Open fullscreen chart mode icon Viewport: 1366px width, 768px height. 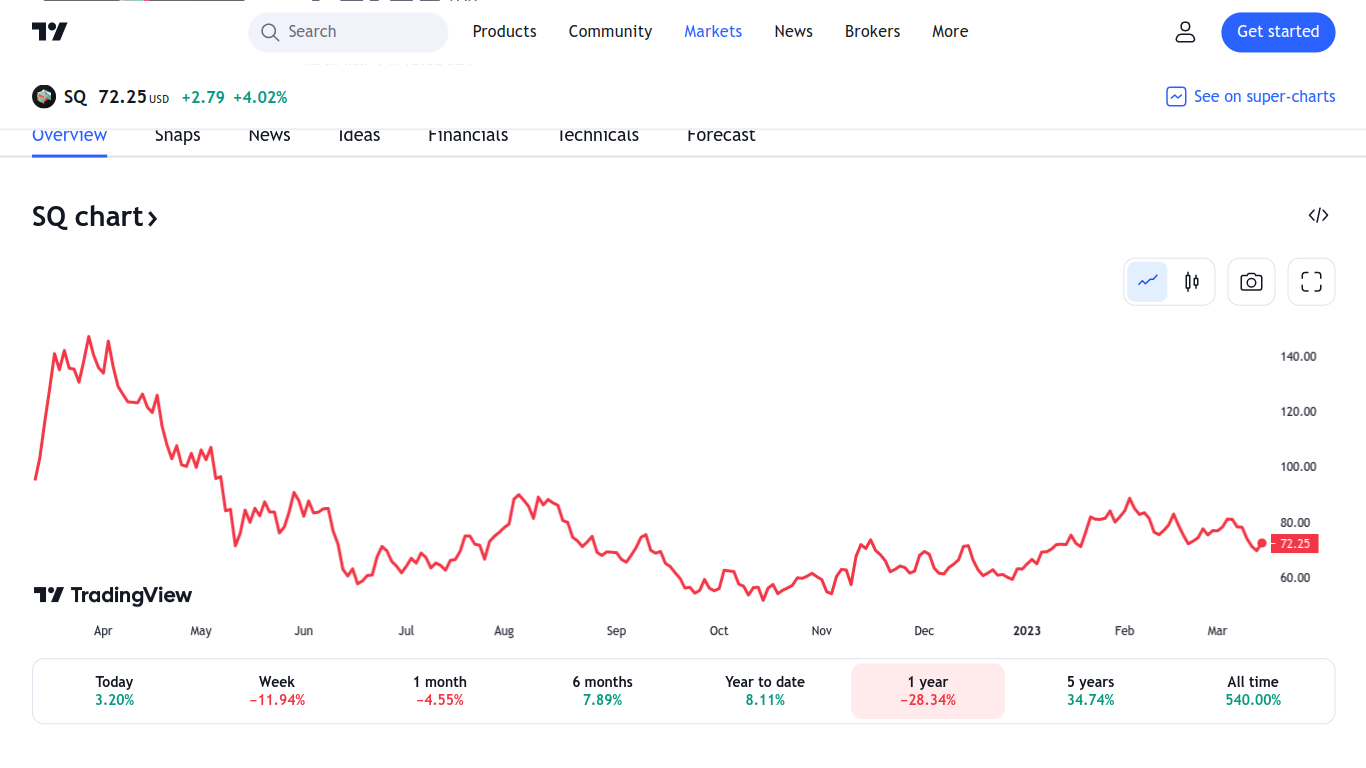click(1311, 282)
